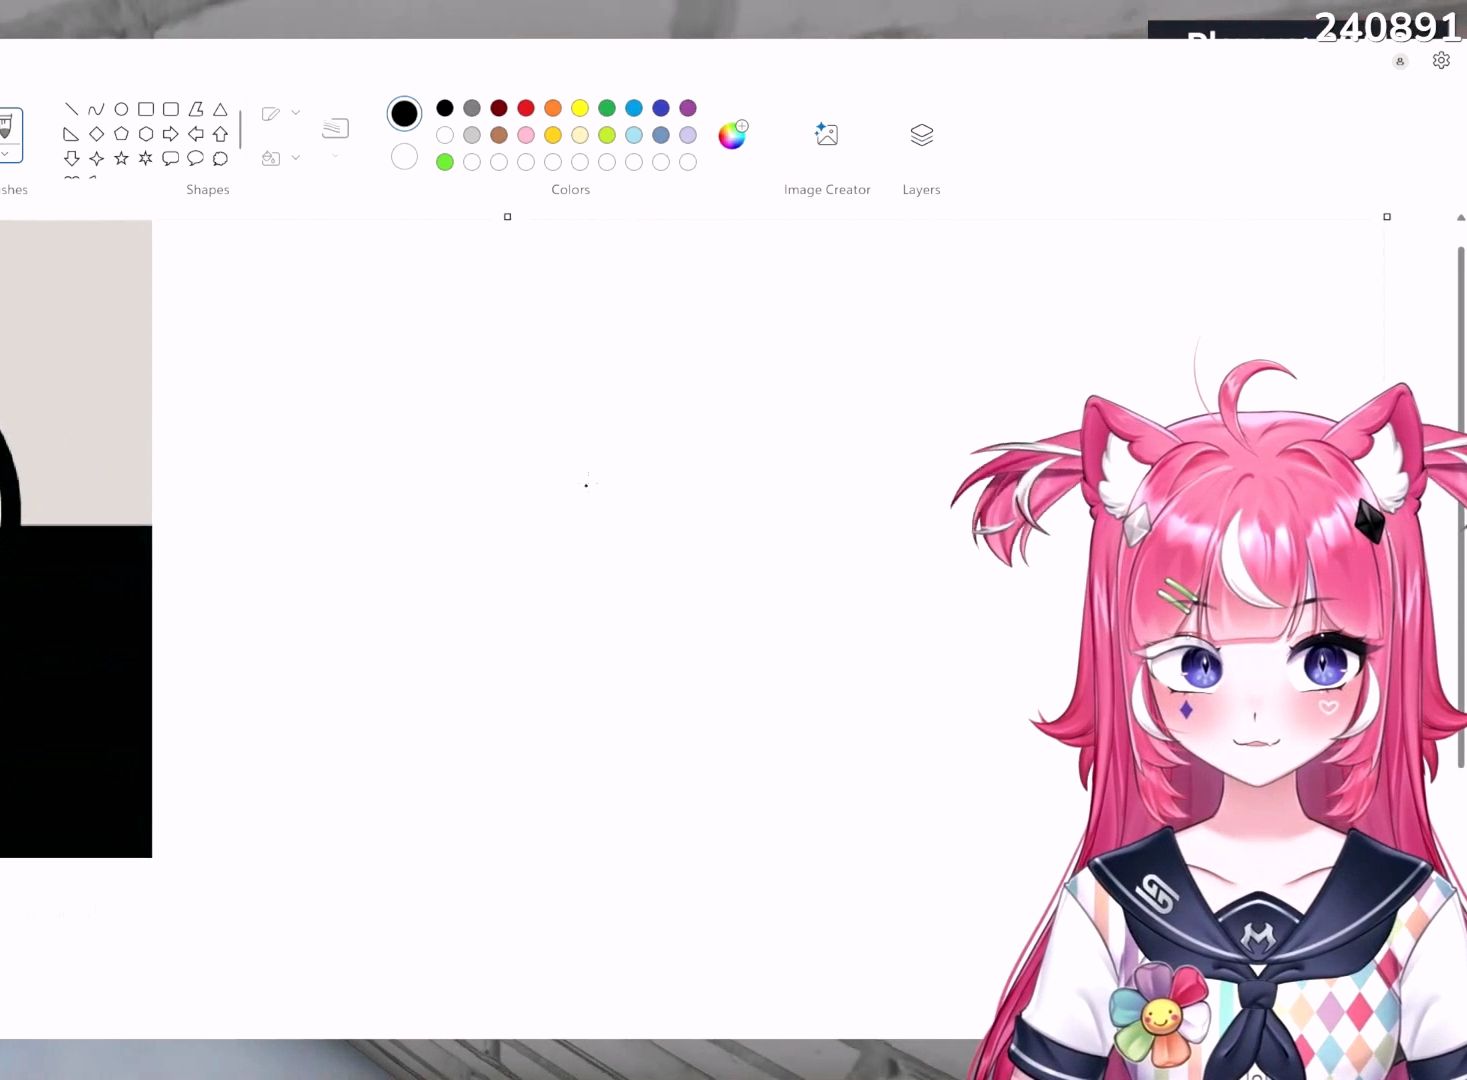Pick the turquoise blue palette color
Screen dimensions: 1467x1080
click(x=634, y=108)
